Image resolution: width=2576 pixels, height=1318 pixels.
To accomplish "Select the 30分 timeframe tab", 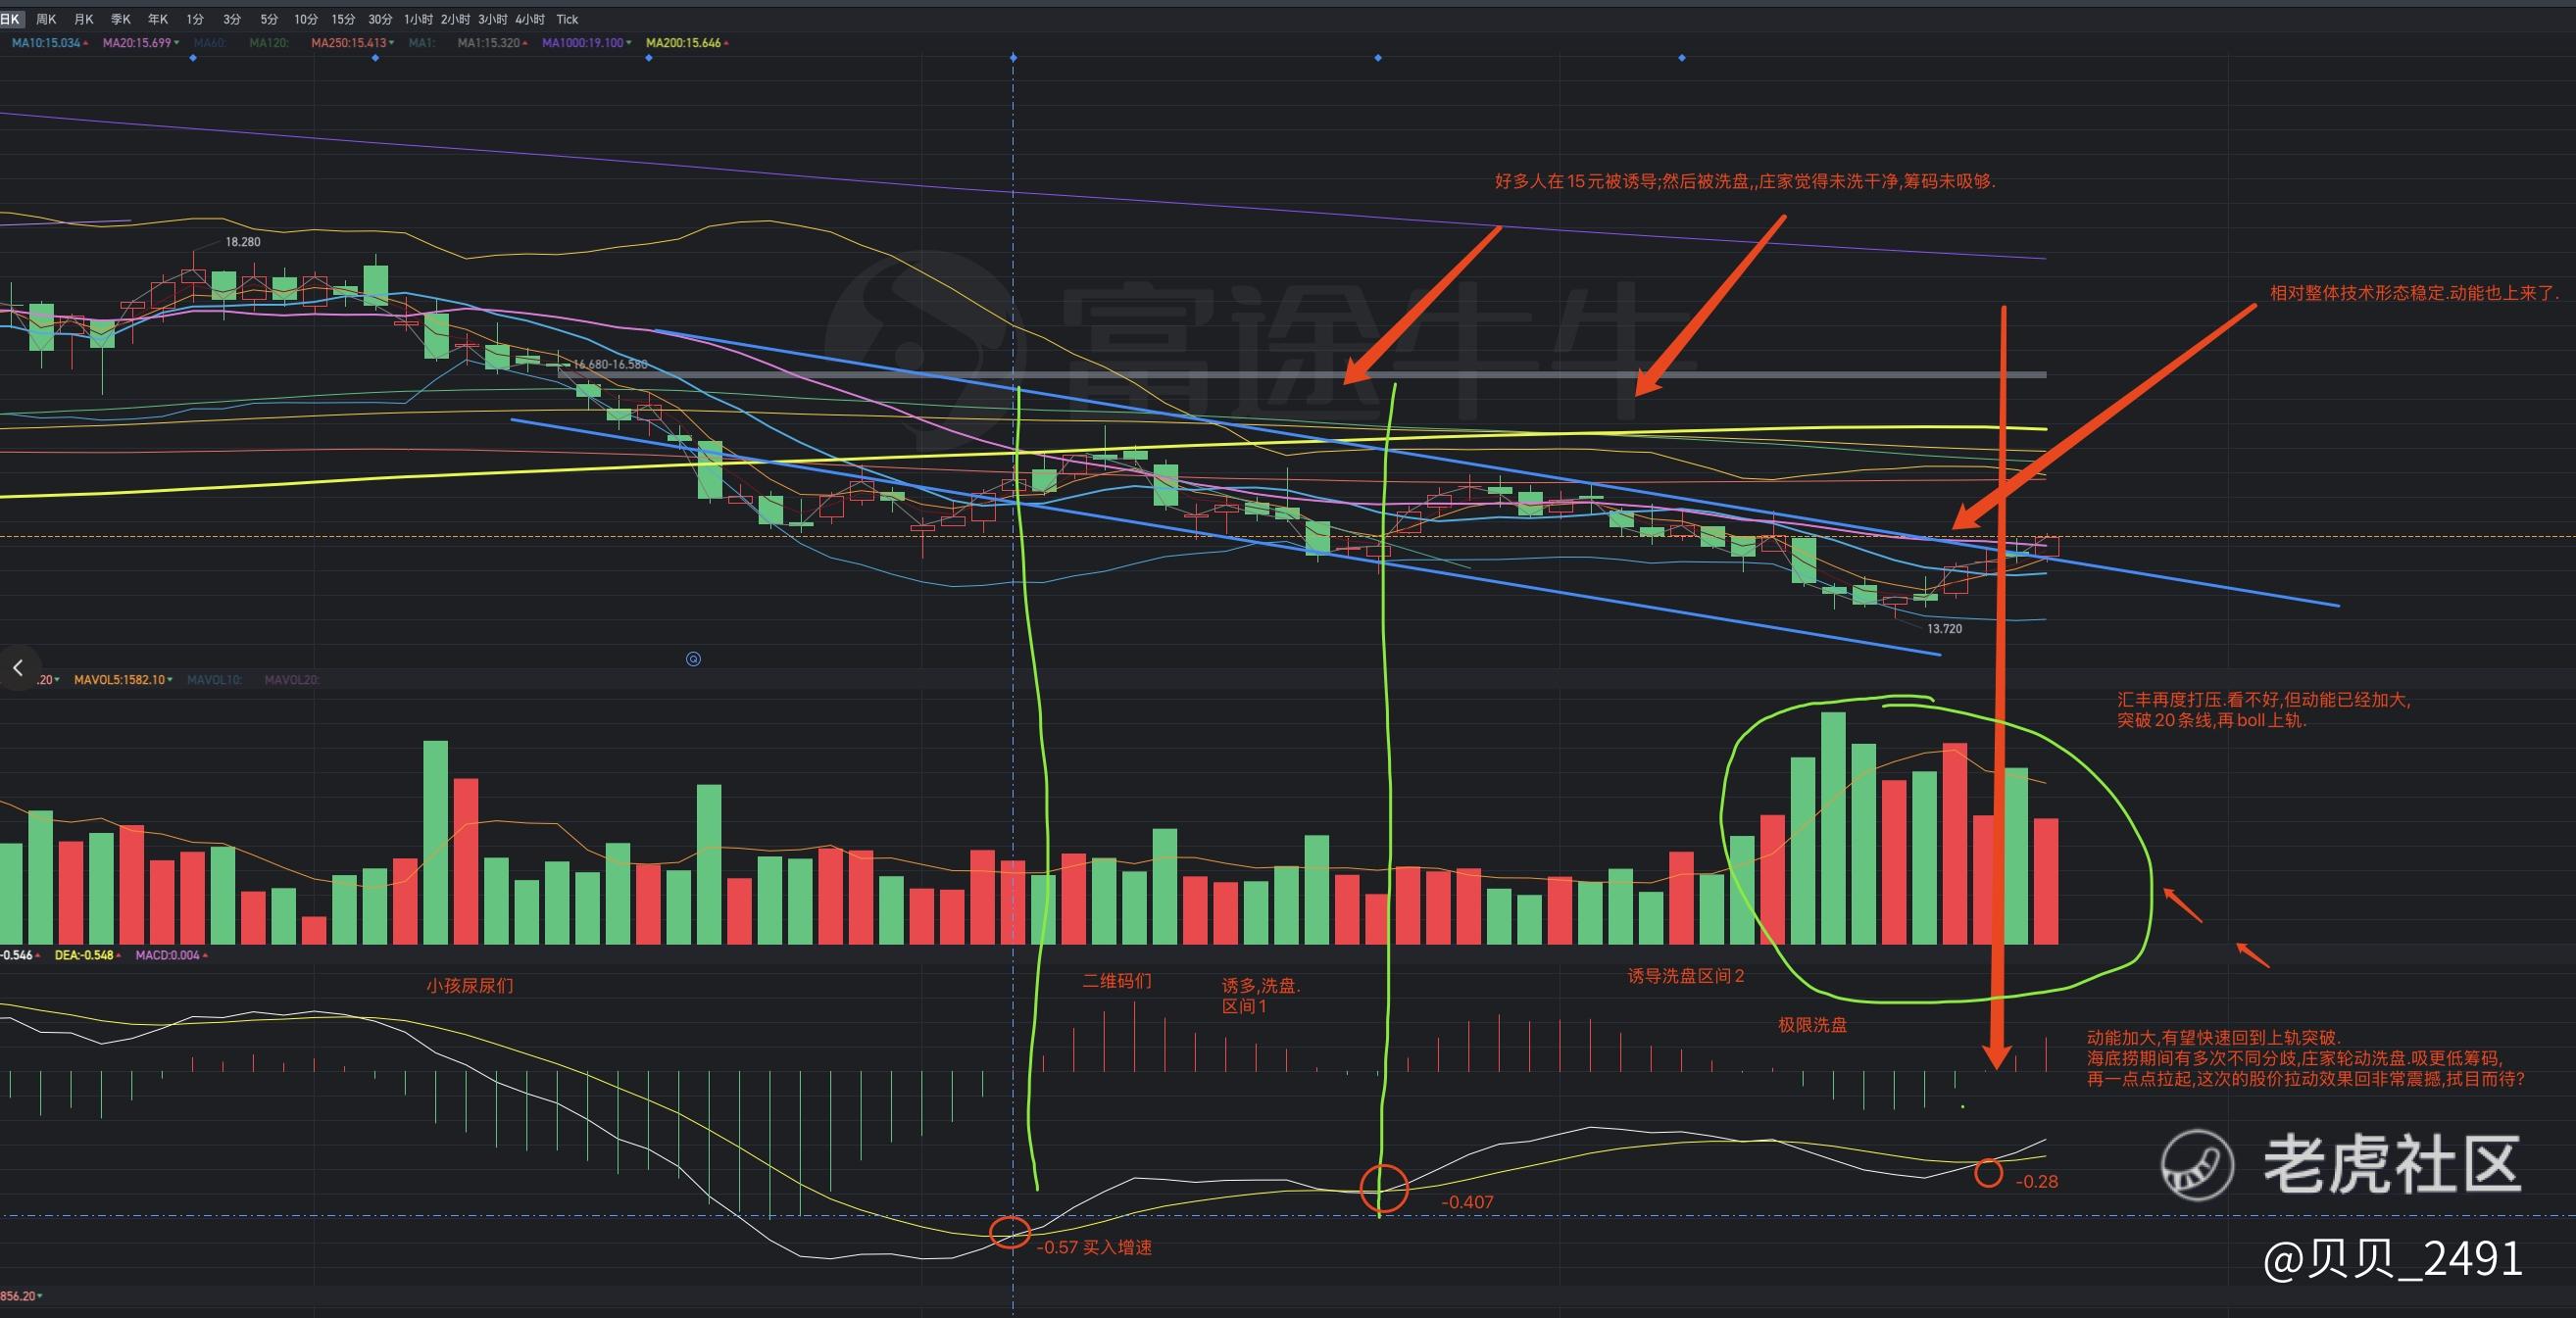I will click(380, 19).
